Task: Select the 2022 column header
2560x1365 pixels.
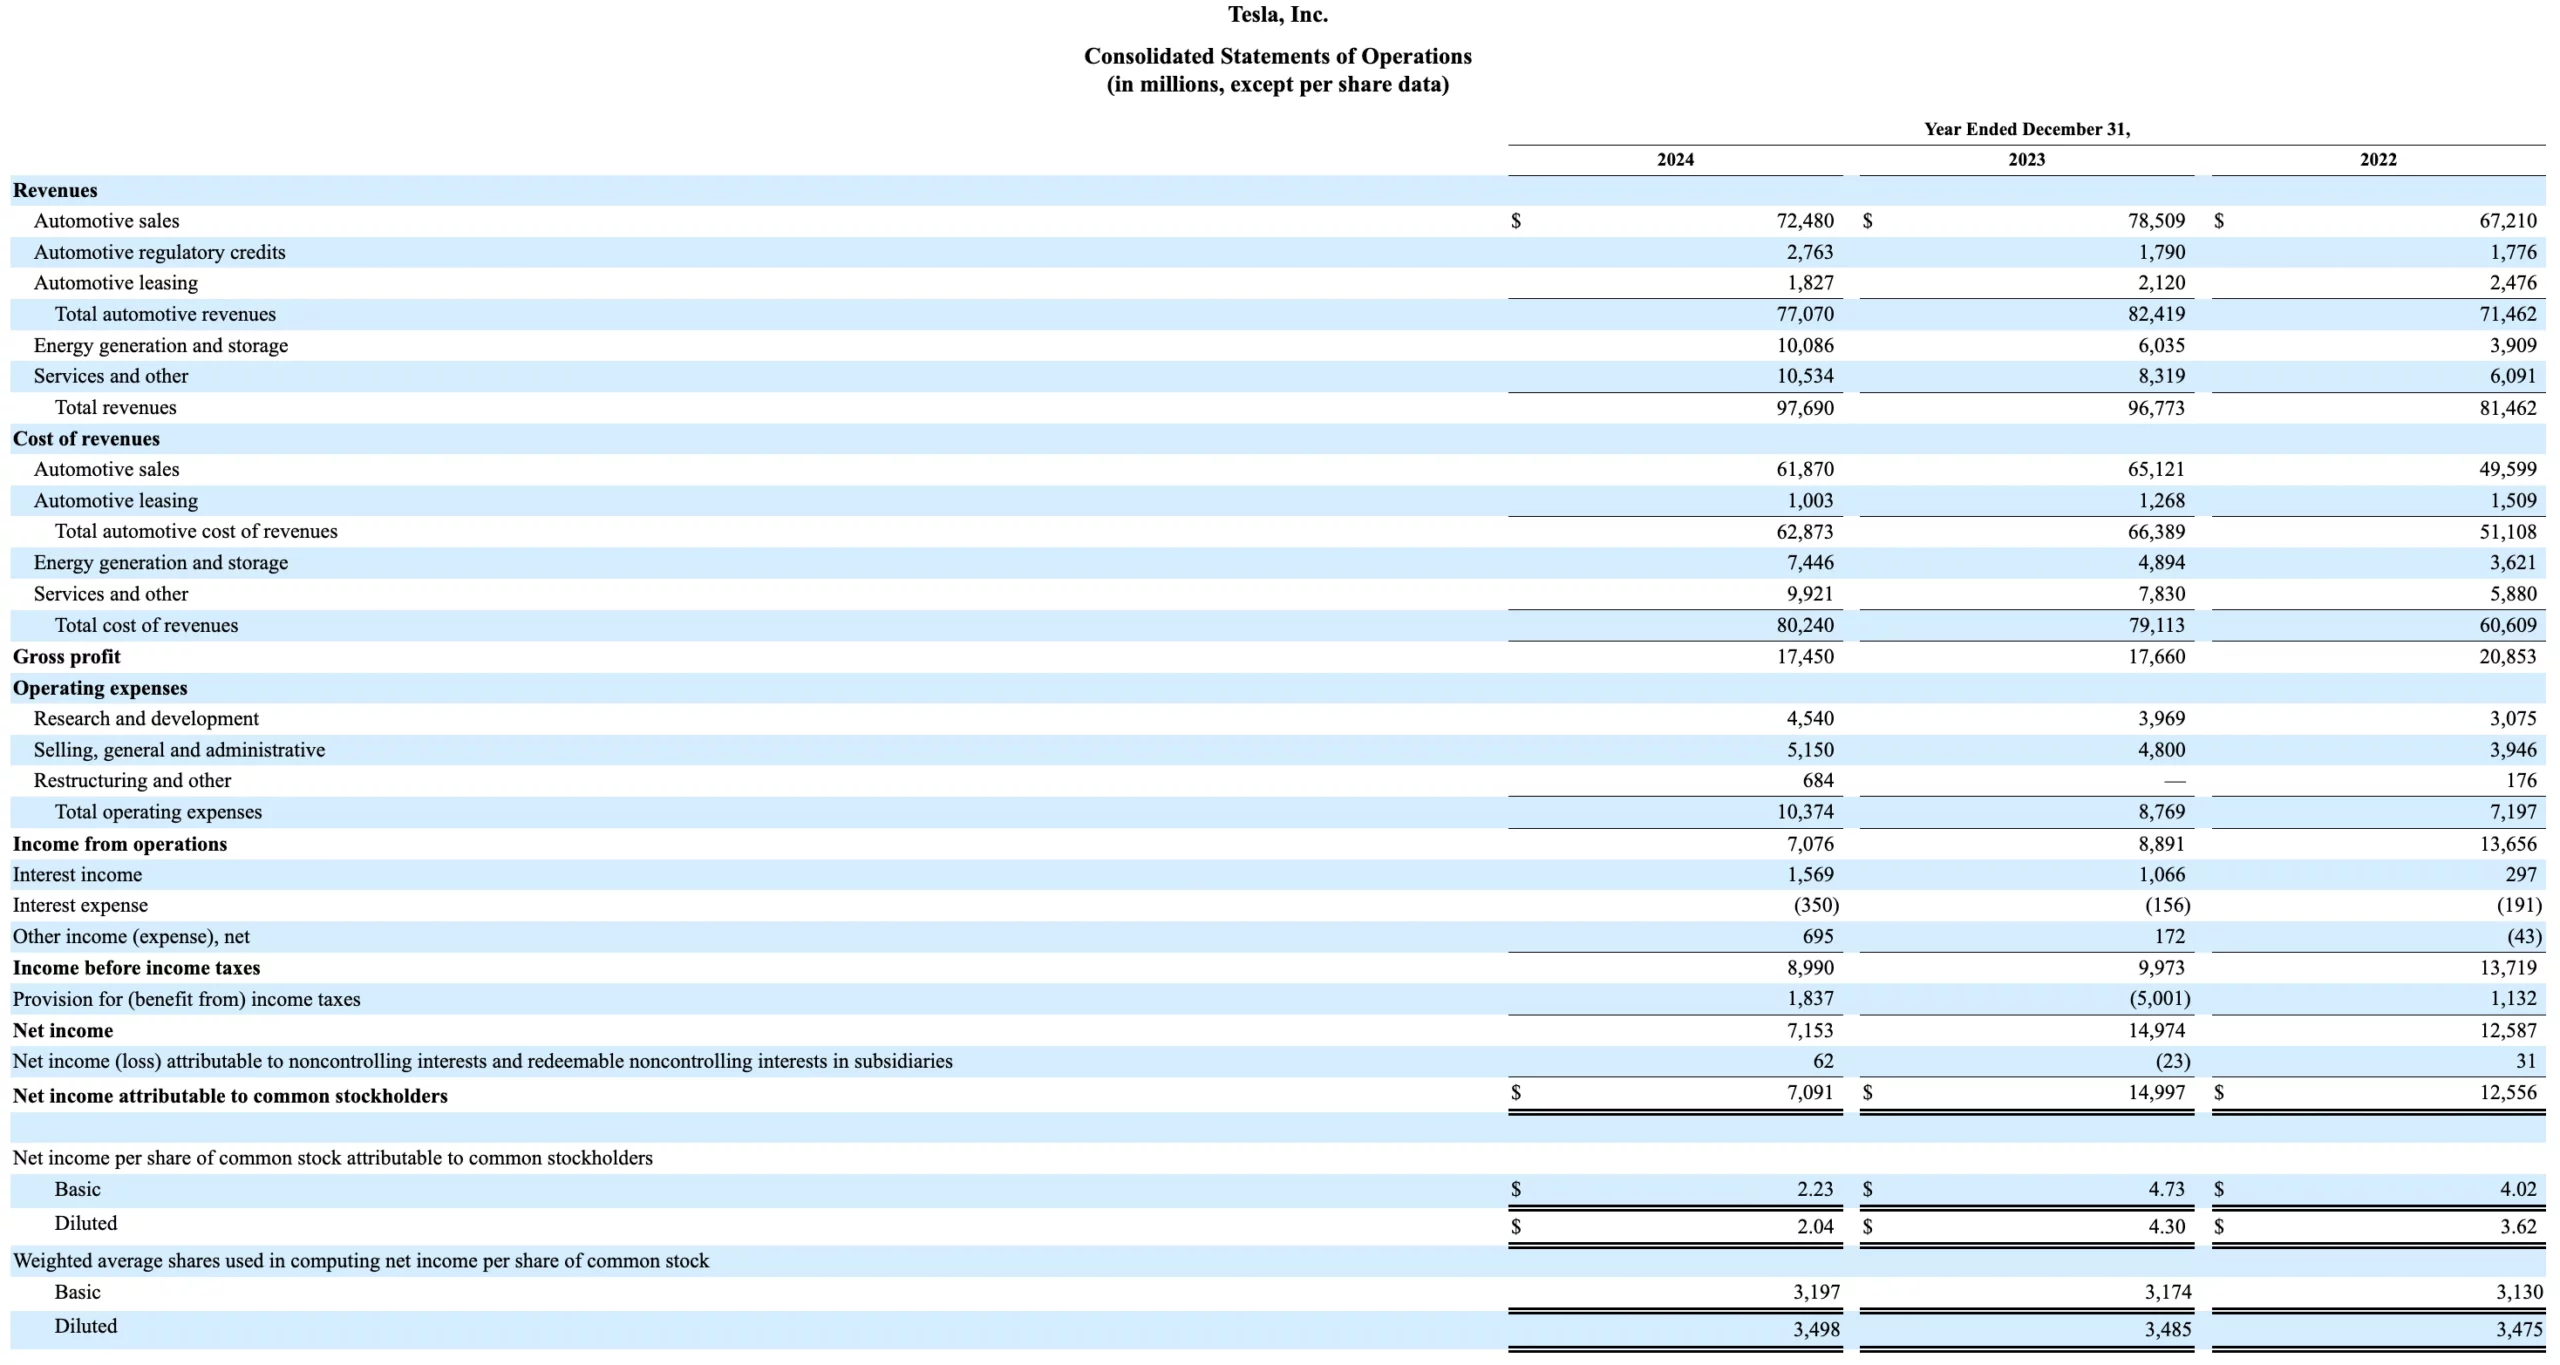Action: click(x=2378, y=160)
